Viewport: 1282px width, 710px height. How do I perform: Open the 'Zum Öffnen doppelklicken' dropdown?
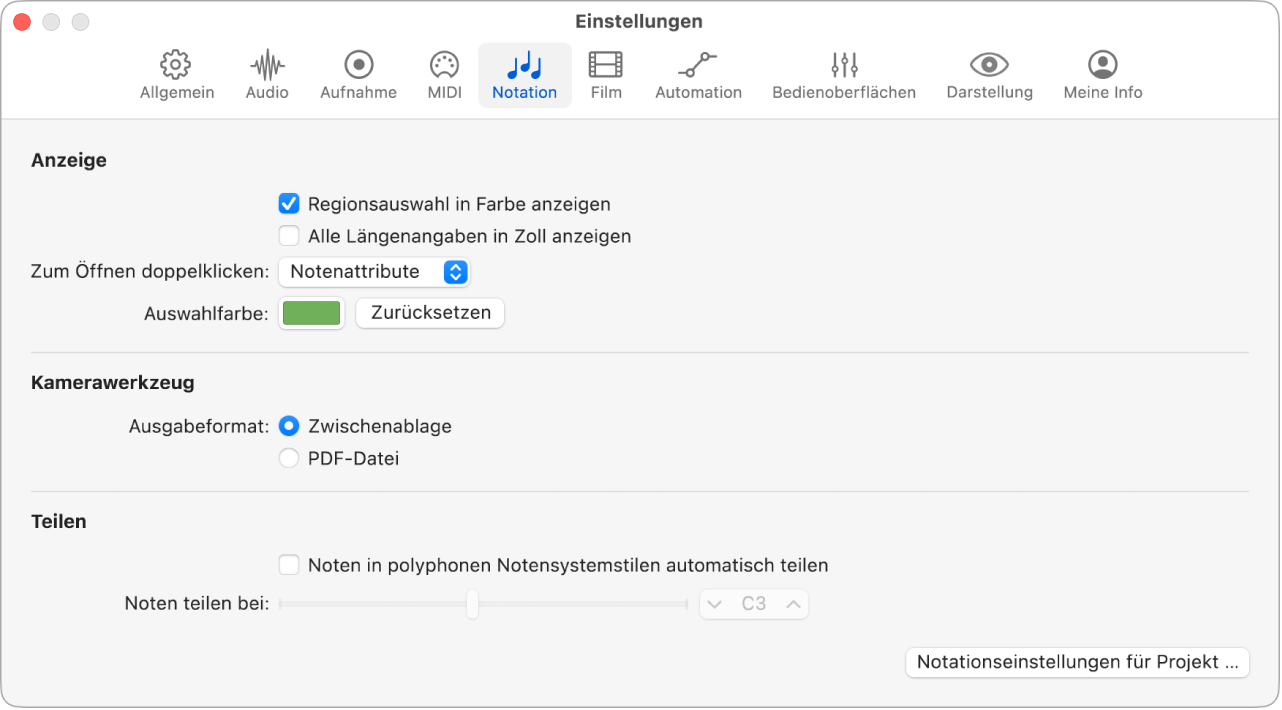coord(375,271)
